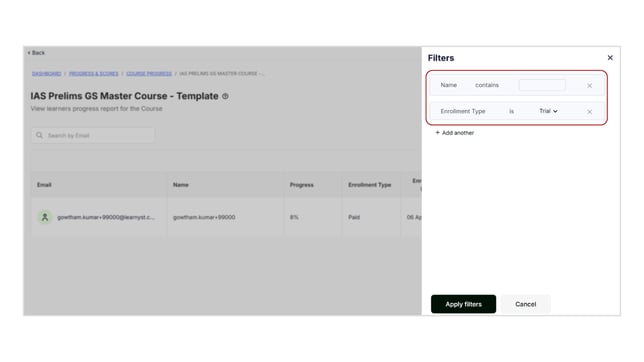Select the contains operator
This screenshot has width=644, height=362.
pyautogui.click(x=487, y=85)
